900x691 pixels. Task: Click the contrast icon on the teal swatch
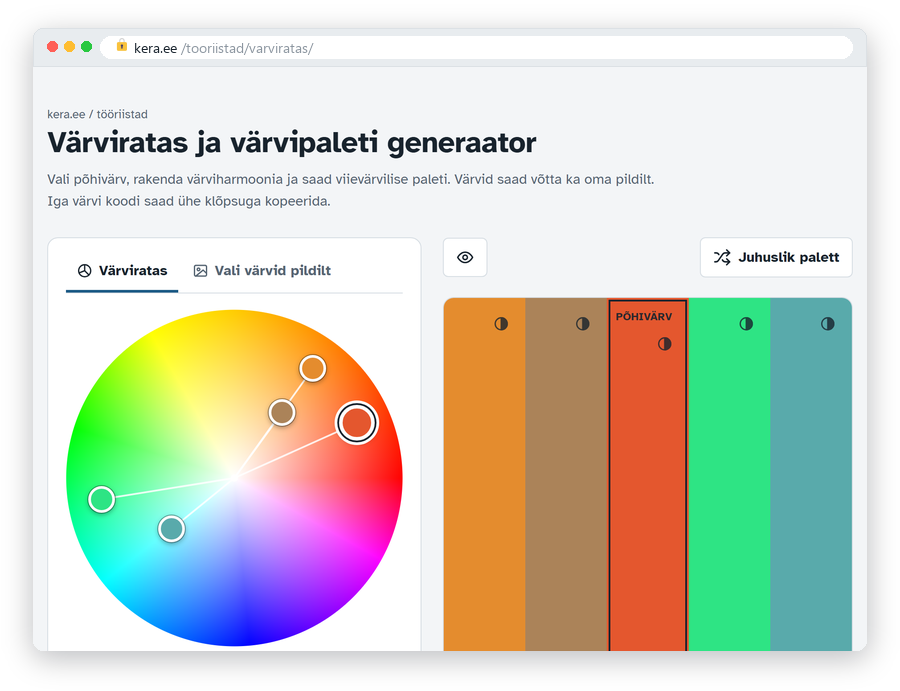(828, 324)
